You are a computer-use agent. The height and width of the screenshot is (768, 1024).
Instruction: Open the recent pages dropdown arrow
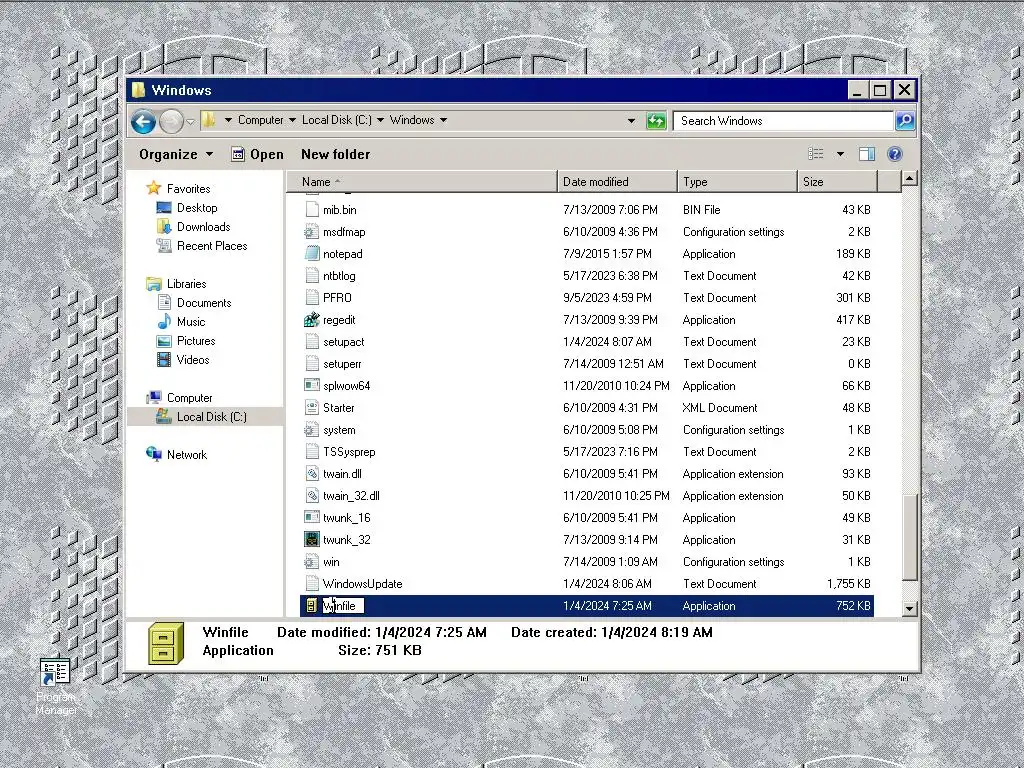pos(190,121)
